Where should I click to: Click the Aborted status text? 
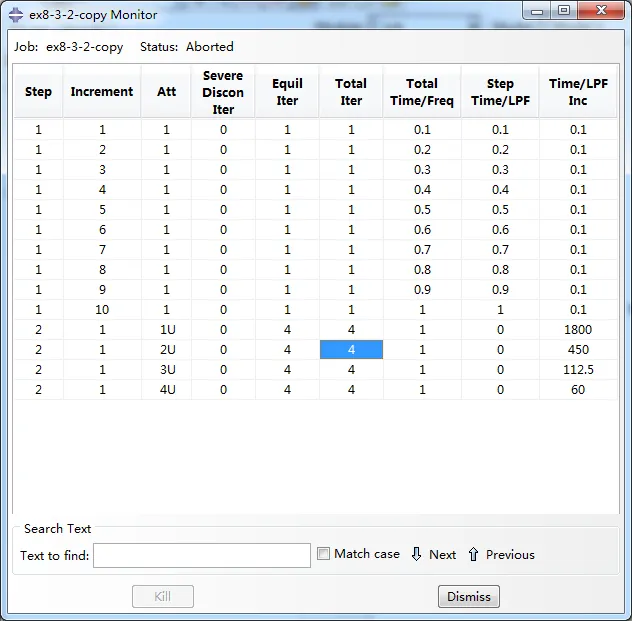point(210,47)
